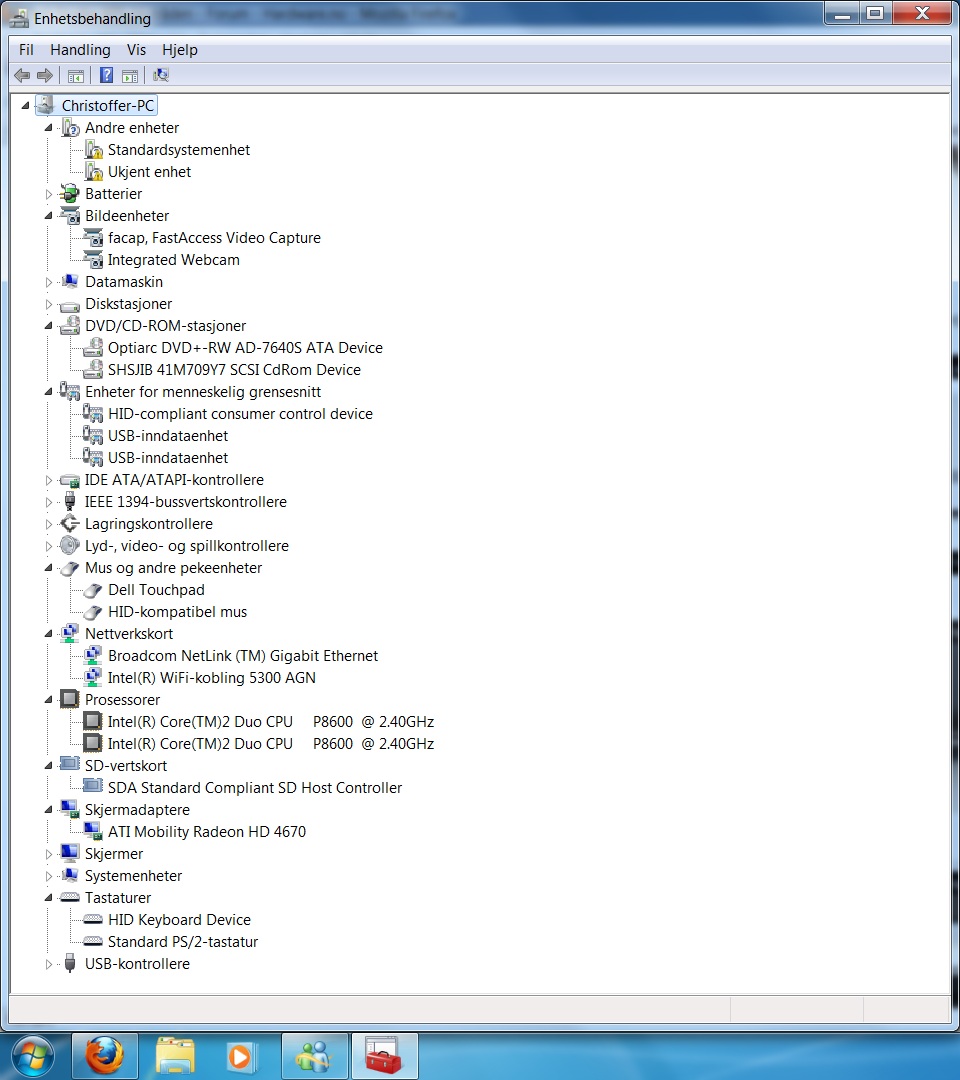
Task: Click the Ukjent enhet warning icon
Action: click(x=93, y=172)
